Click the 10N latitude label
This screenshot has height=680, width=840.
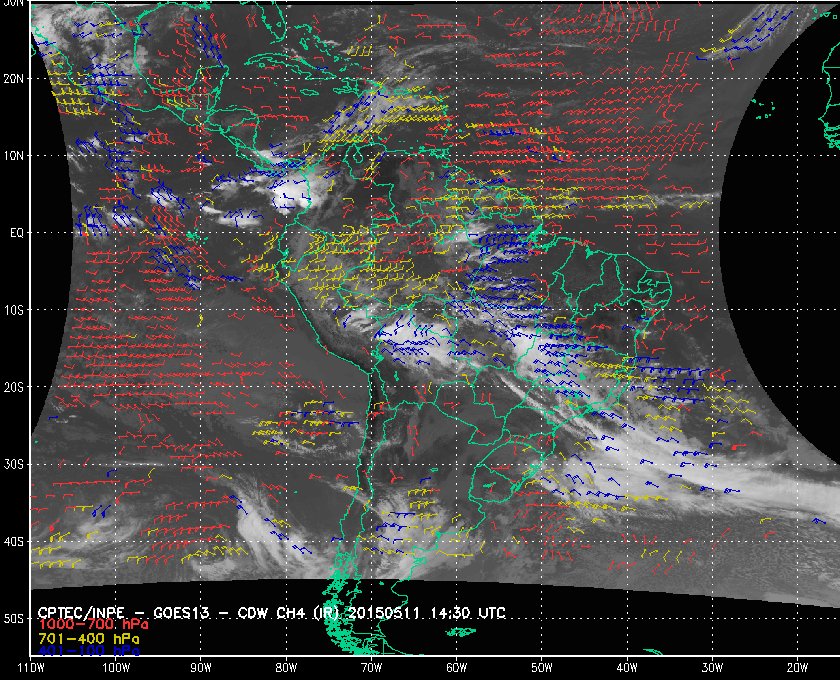click(13, 156)
